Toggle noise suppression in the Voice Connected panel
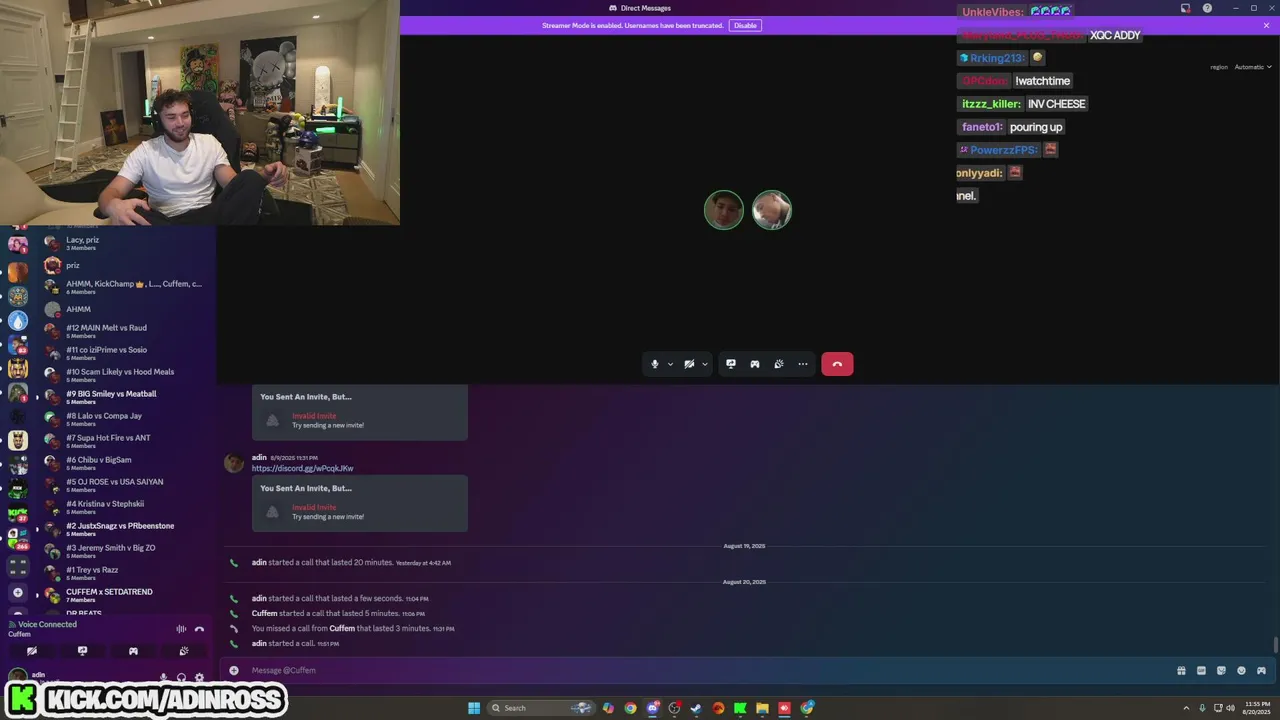This screenshot has height=720, width=1280. (181, 629)
